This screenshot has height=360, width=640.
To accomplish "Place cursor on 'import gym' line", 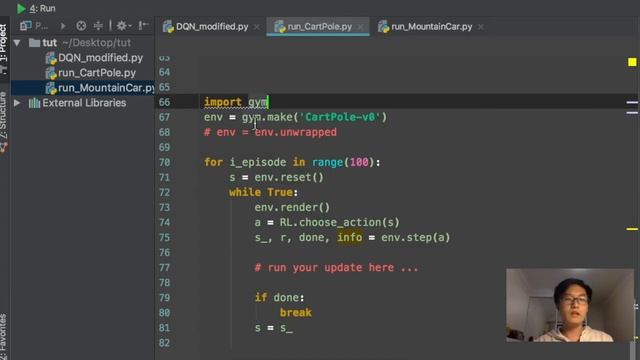I will click(x=236, y=102).
